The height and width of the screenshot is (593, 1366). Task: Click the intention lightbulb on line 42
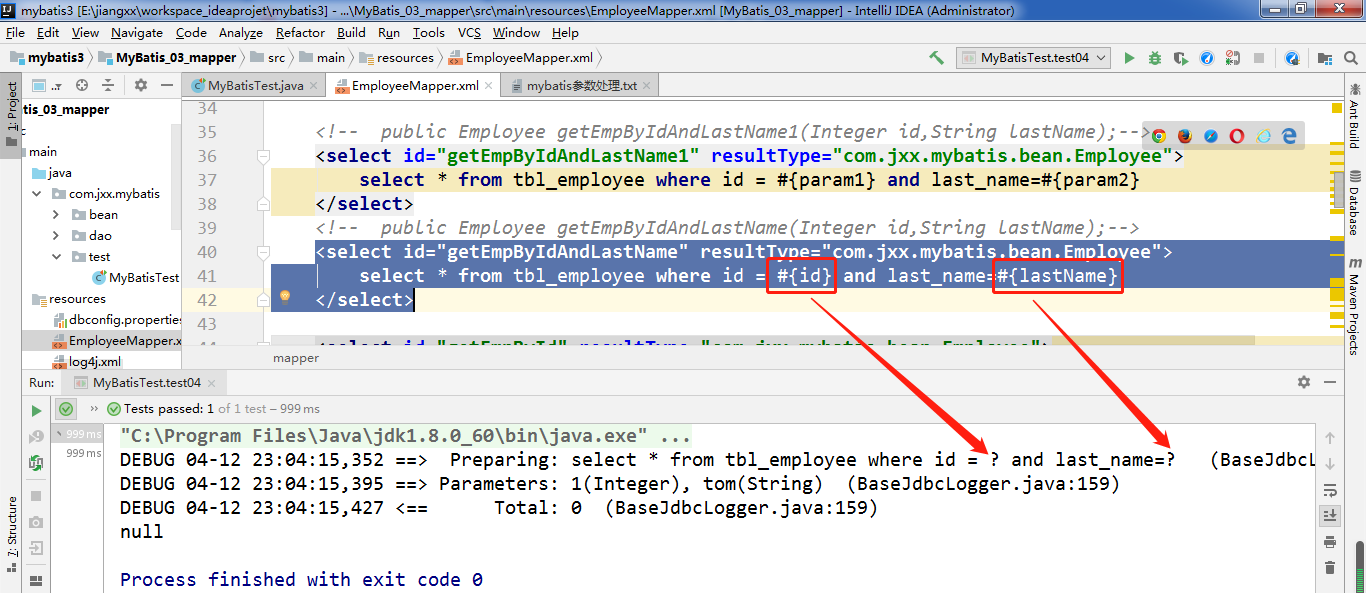point(284,297)
